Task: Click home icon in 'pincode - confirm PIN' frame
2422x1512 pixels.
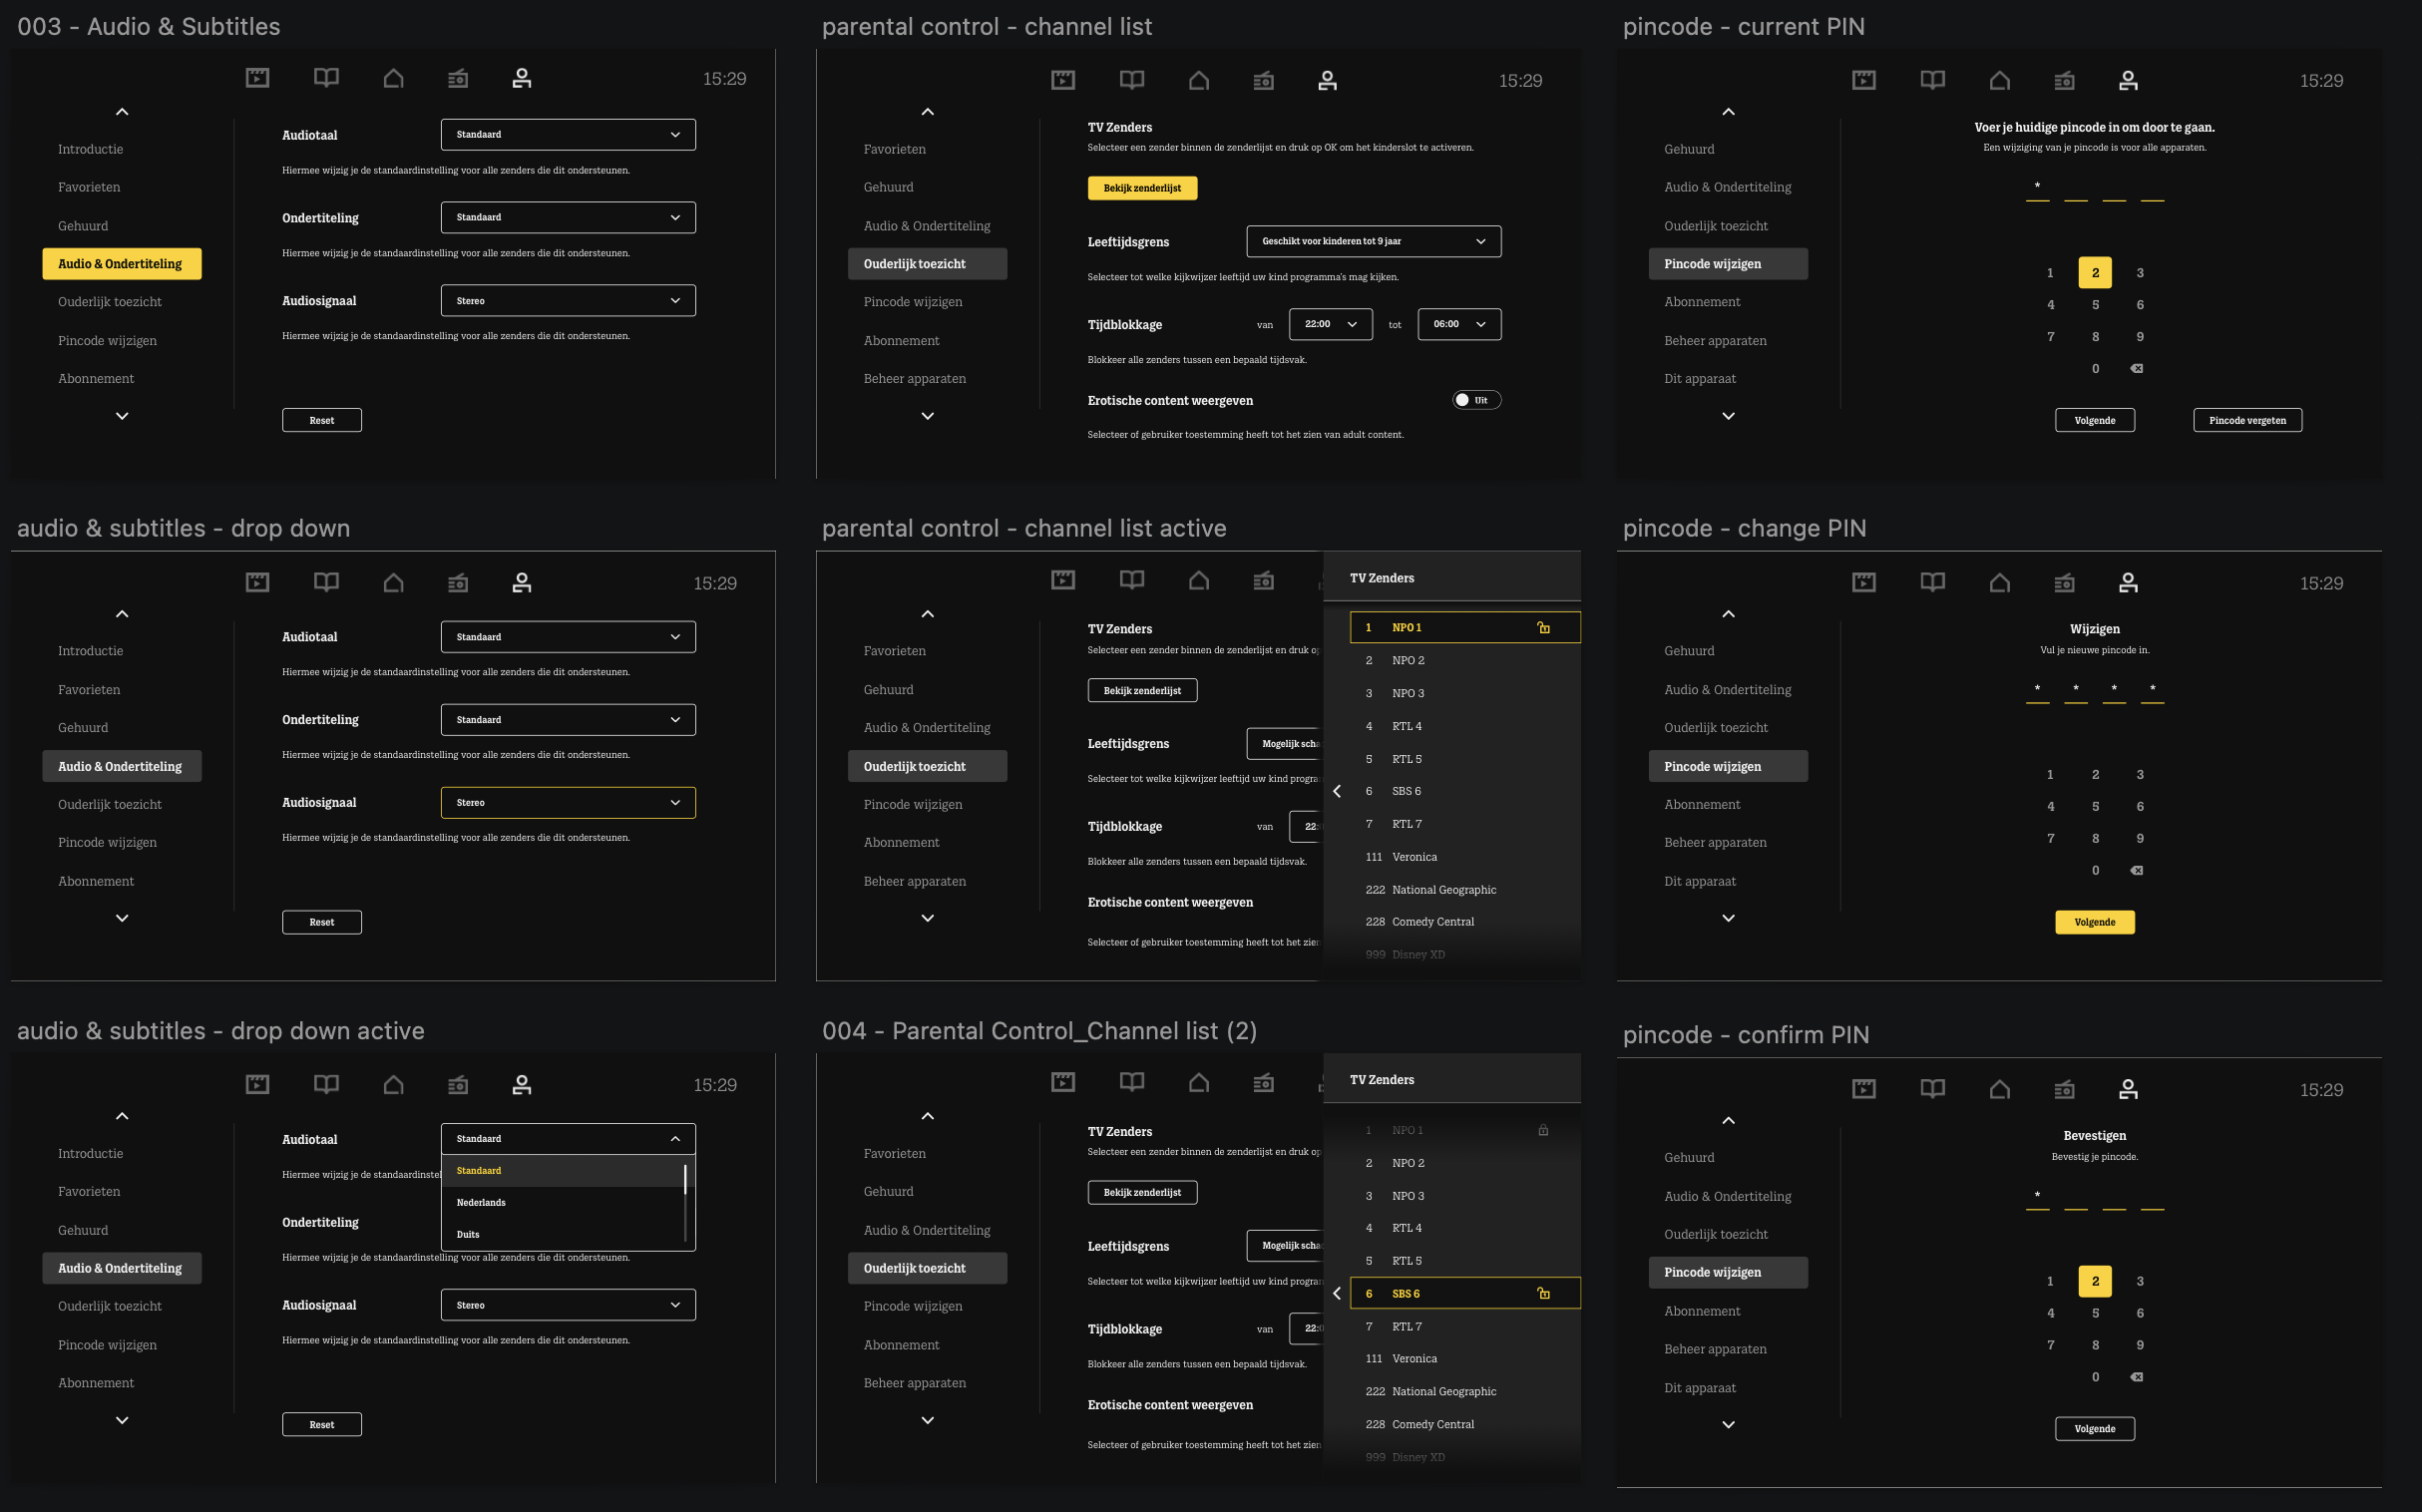Action: click(1999, 1089)
